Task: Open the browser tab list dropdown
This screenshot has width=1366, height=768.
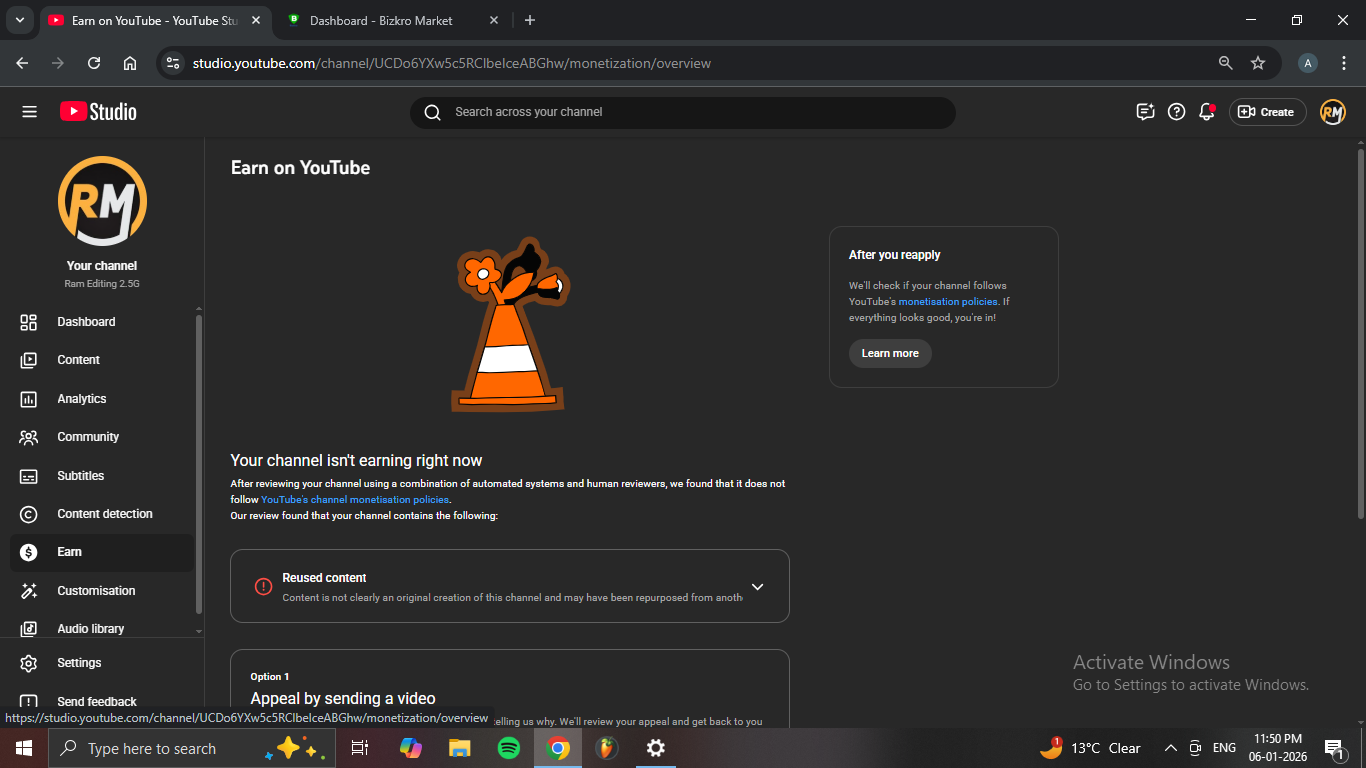Action: coord(19,20)
